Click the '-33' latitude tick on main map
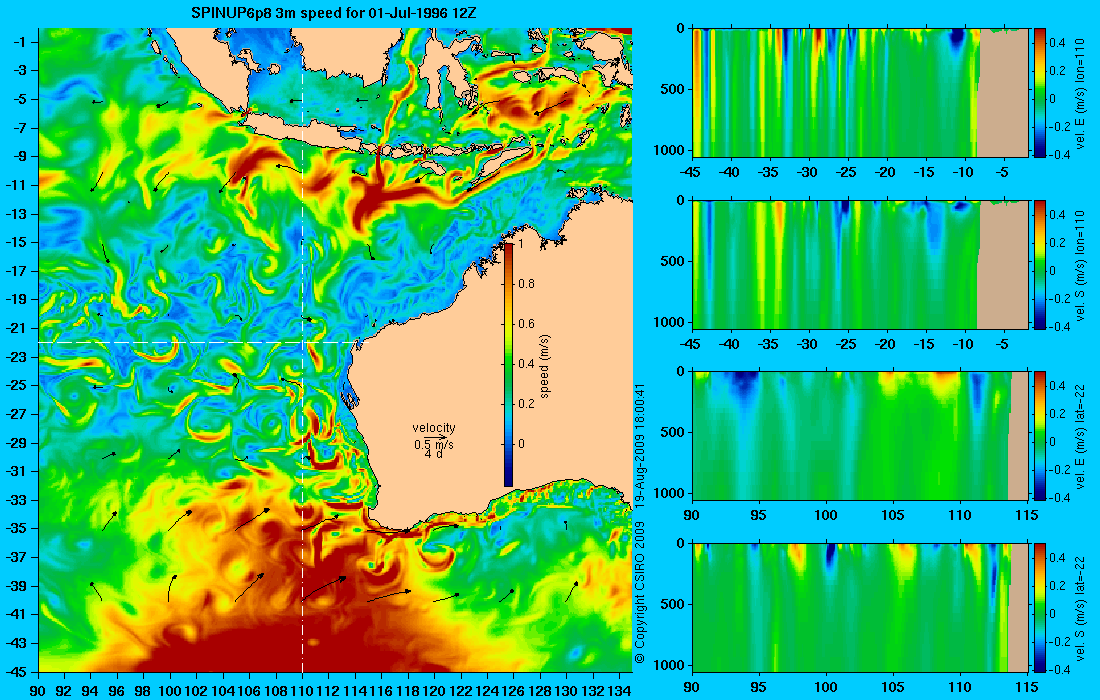The image size is (1100, 700). 15,499
